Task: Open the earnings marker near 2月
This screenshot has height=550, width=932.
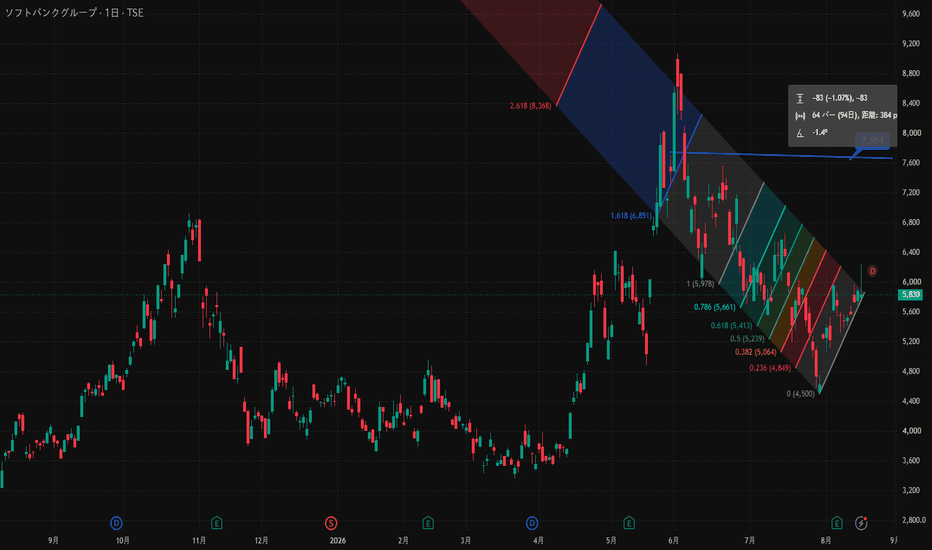Action: tap(428, 523)
